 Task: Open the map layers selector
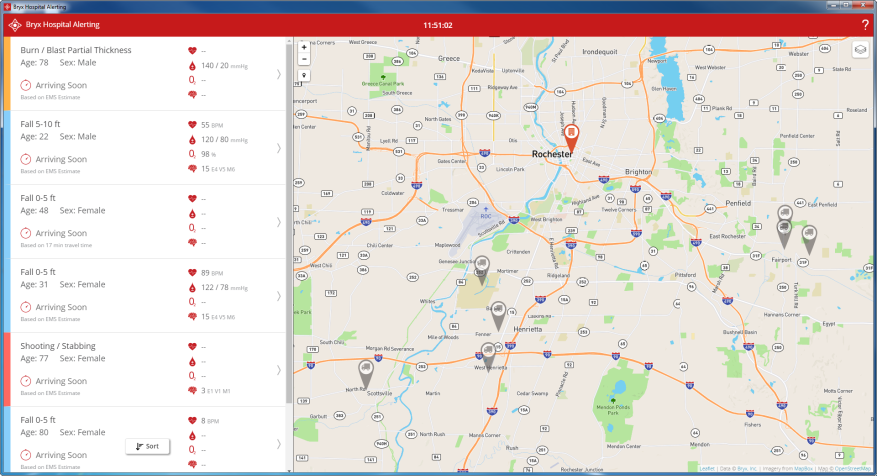pos(859,51)
